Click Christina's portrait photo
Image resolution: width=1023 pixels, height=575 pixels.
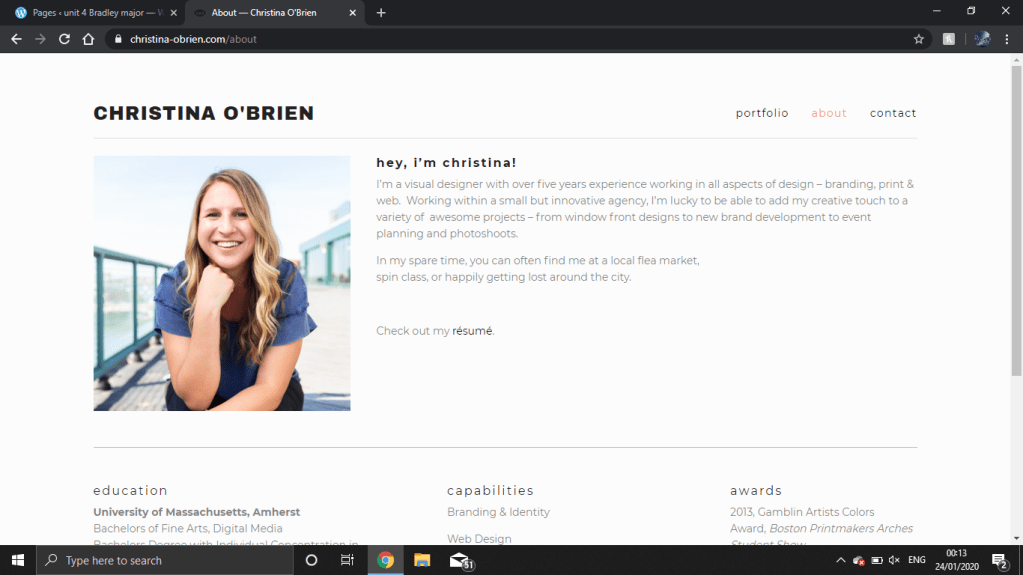[222, 283]
